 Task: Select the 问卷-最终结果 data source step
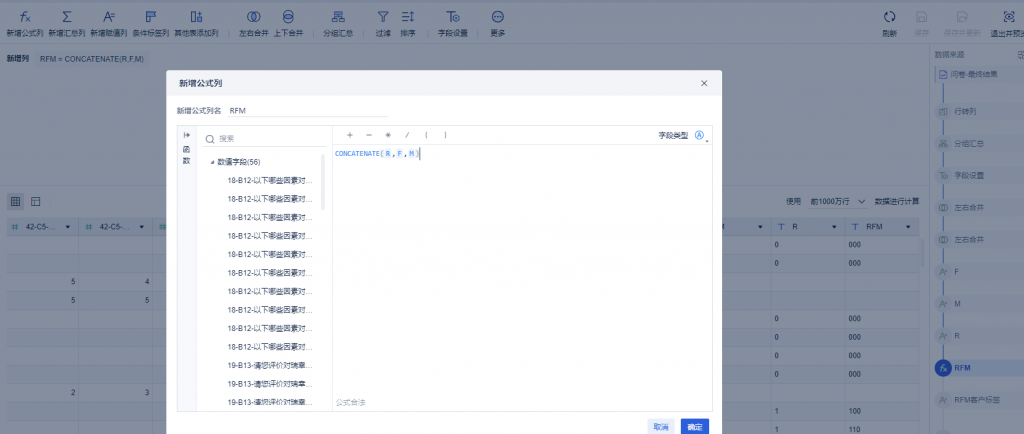(x=975, y=74)
